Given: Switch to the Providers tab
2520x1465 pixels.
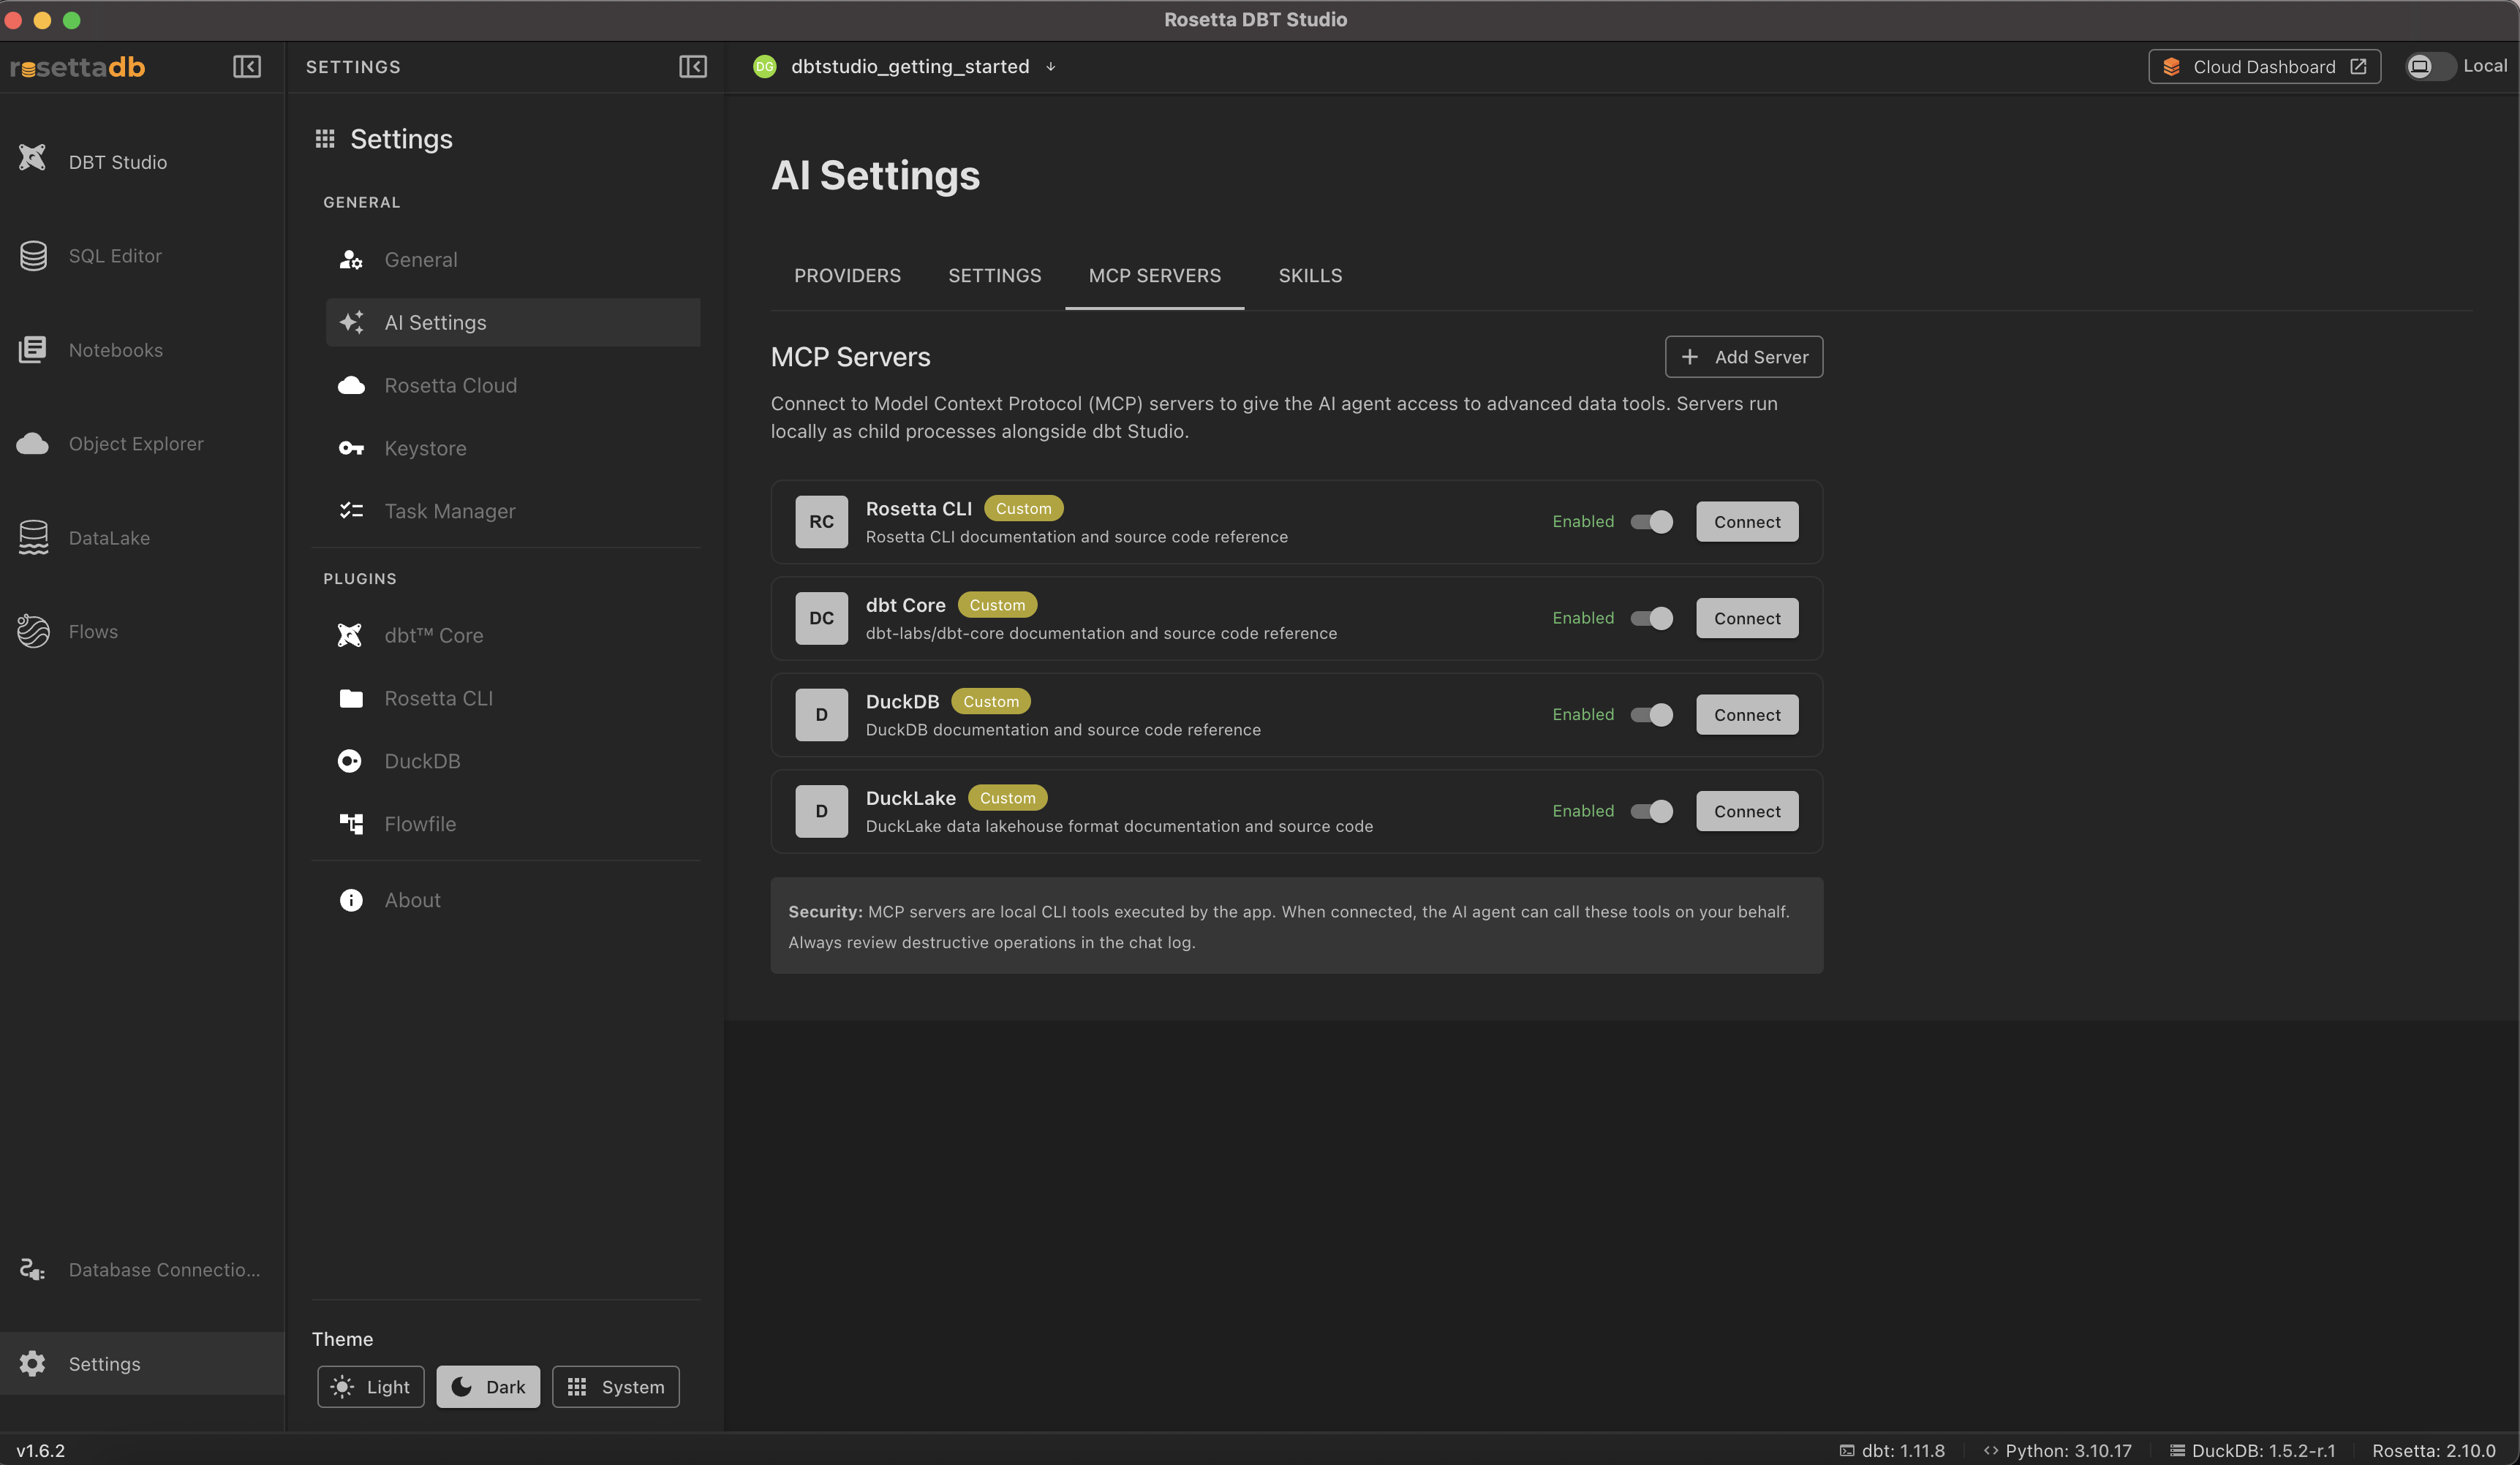Looking at the screenshot, I should (847, 276).
